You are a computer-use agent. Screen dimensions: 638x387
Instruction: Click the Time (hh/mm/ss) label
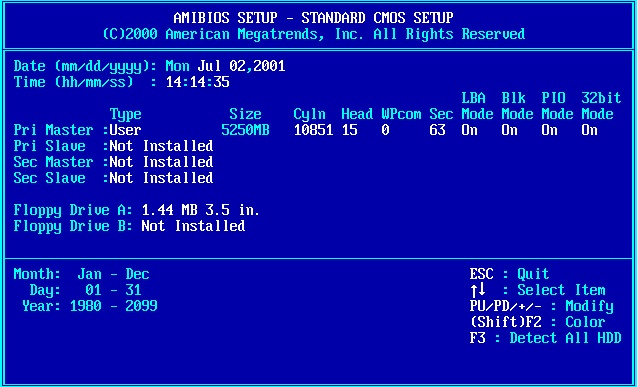[85, 82]
